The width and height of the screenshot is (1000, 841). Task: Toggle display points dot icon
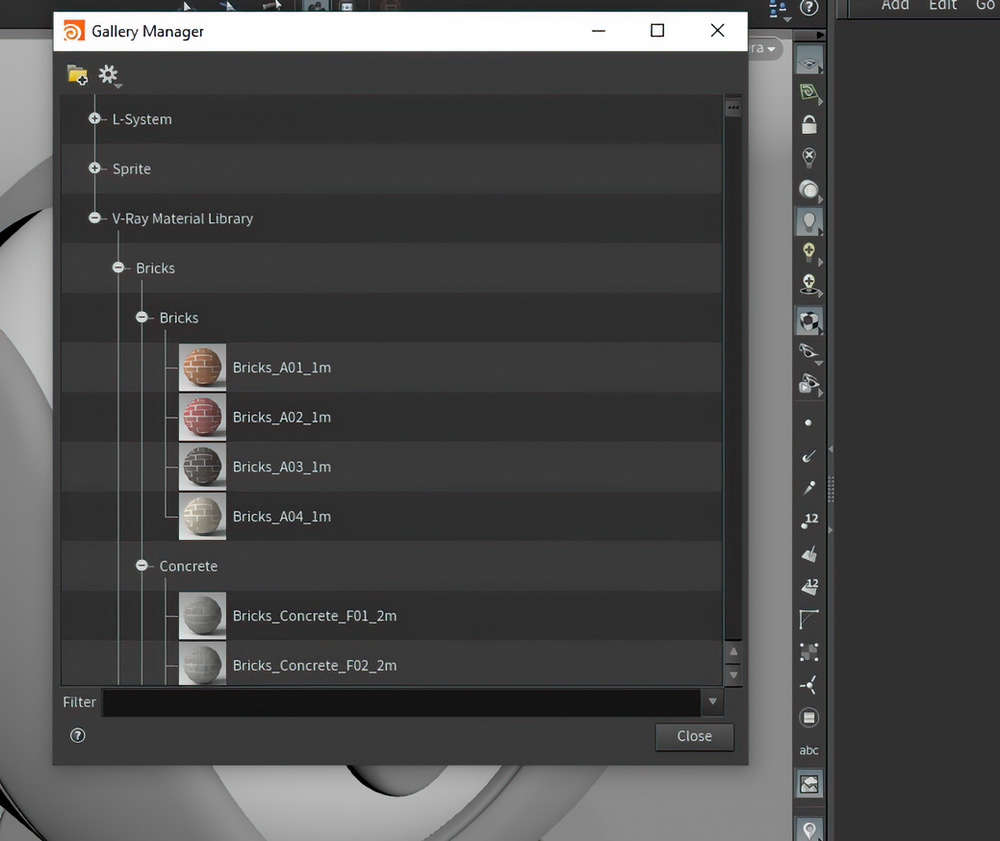808,423
